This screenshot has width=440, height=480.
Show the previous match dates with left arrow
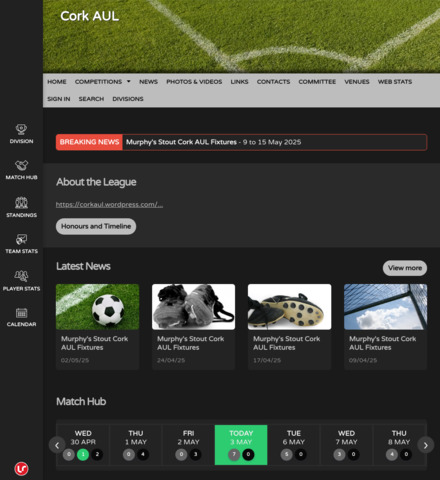57,445
